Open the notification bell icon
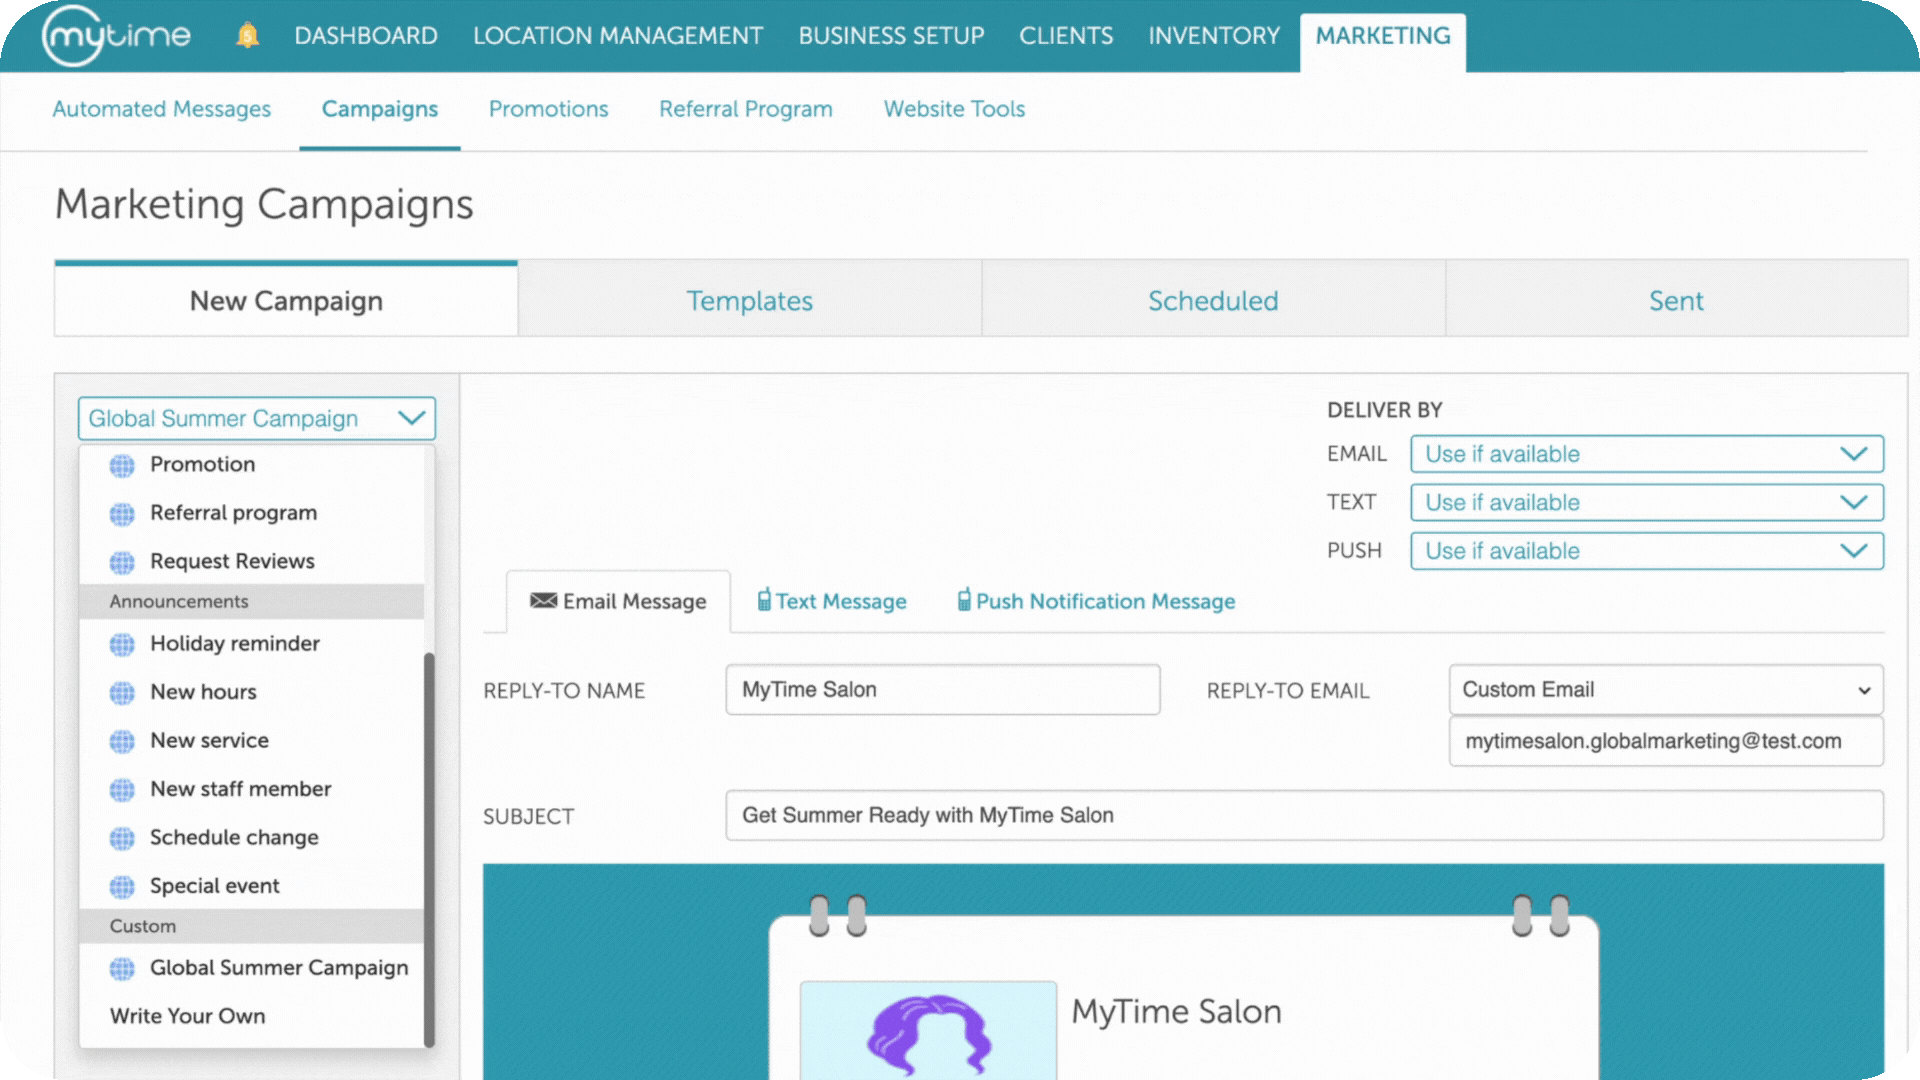 coord(247,36)
